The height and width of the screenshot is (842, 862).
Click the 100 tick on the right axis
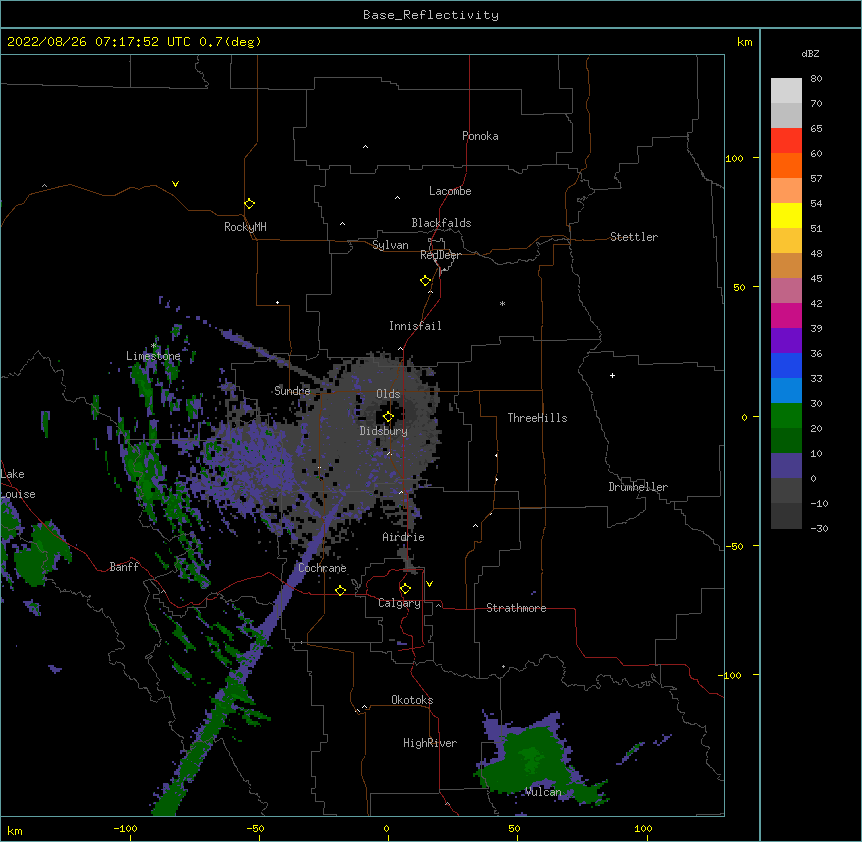point(734,158)
